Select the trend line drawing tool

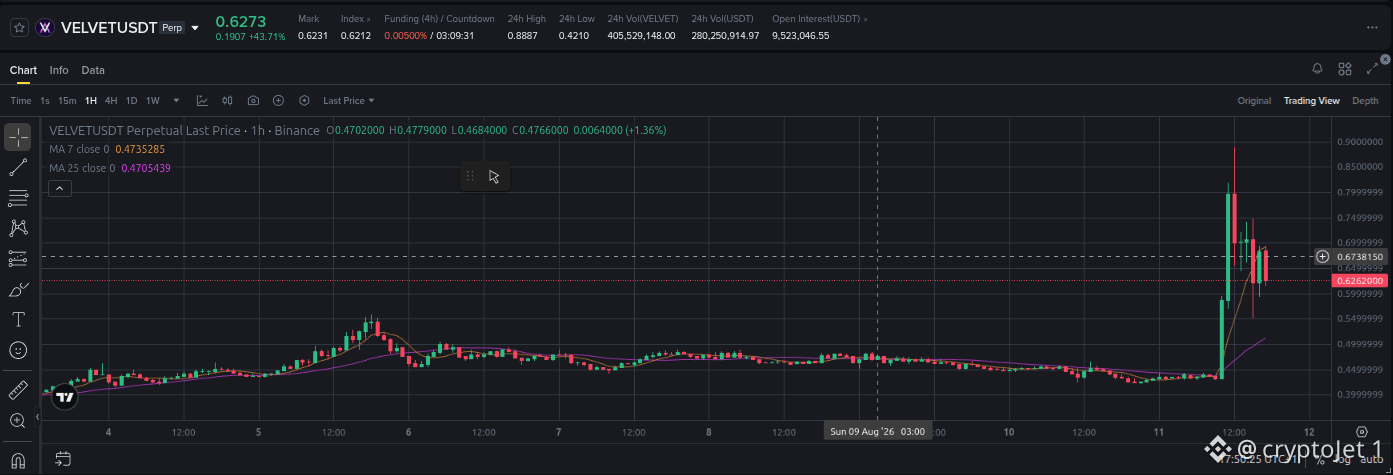pyautogui.click(x=17, y=167)
